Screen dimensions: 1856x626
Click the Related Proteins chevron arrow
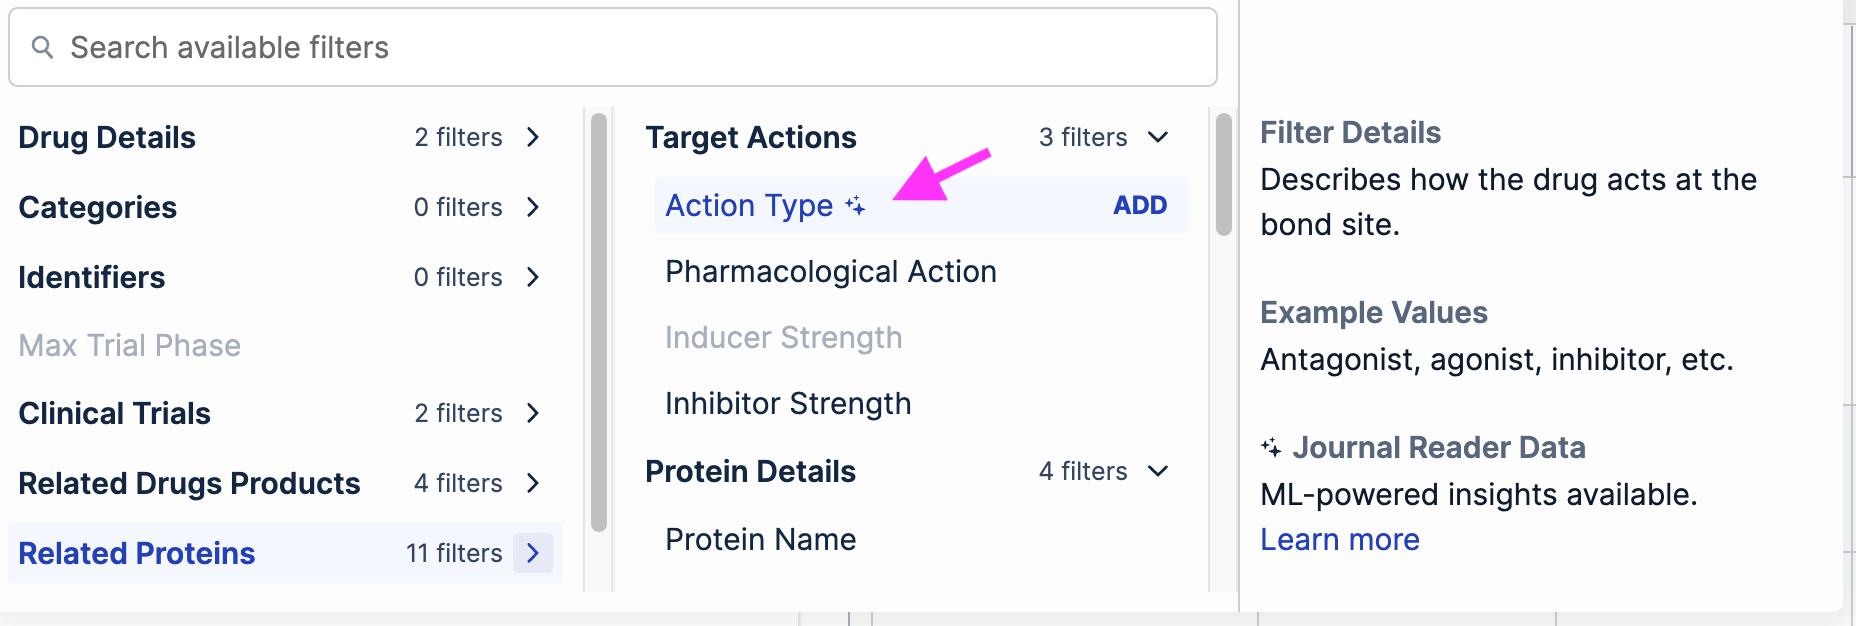533,553
